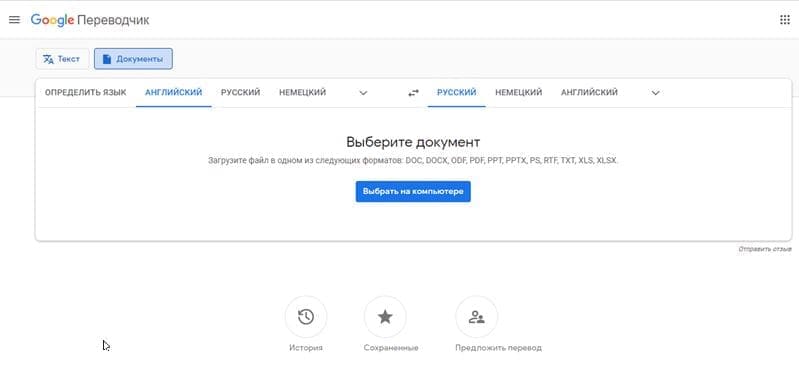Open the Сохраненные star icon
The width and height of the screenshot is (799, 365).
[x=385, y=317]
